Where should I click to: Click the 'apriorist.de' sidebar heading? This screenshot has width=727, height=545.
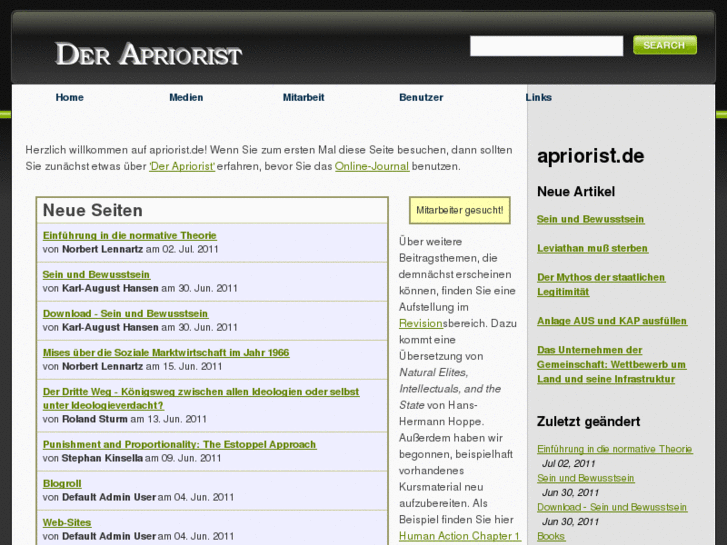pyautogui.click(x=591, y=156)
